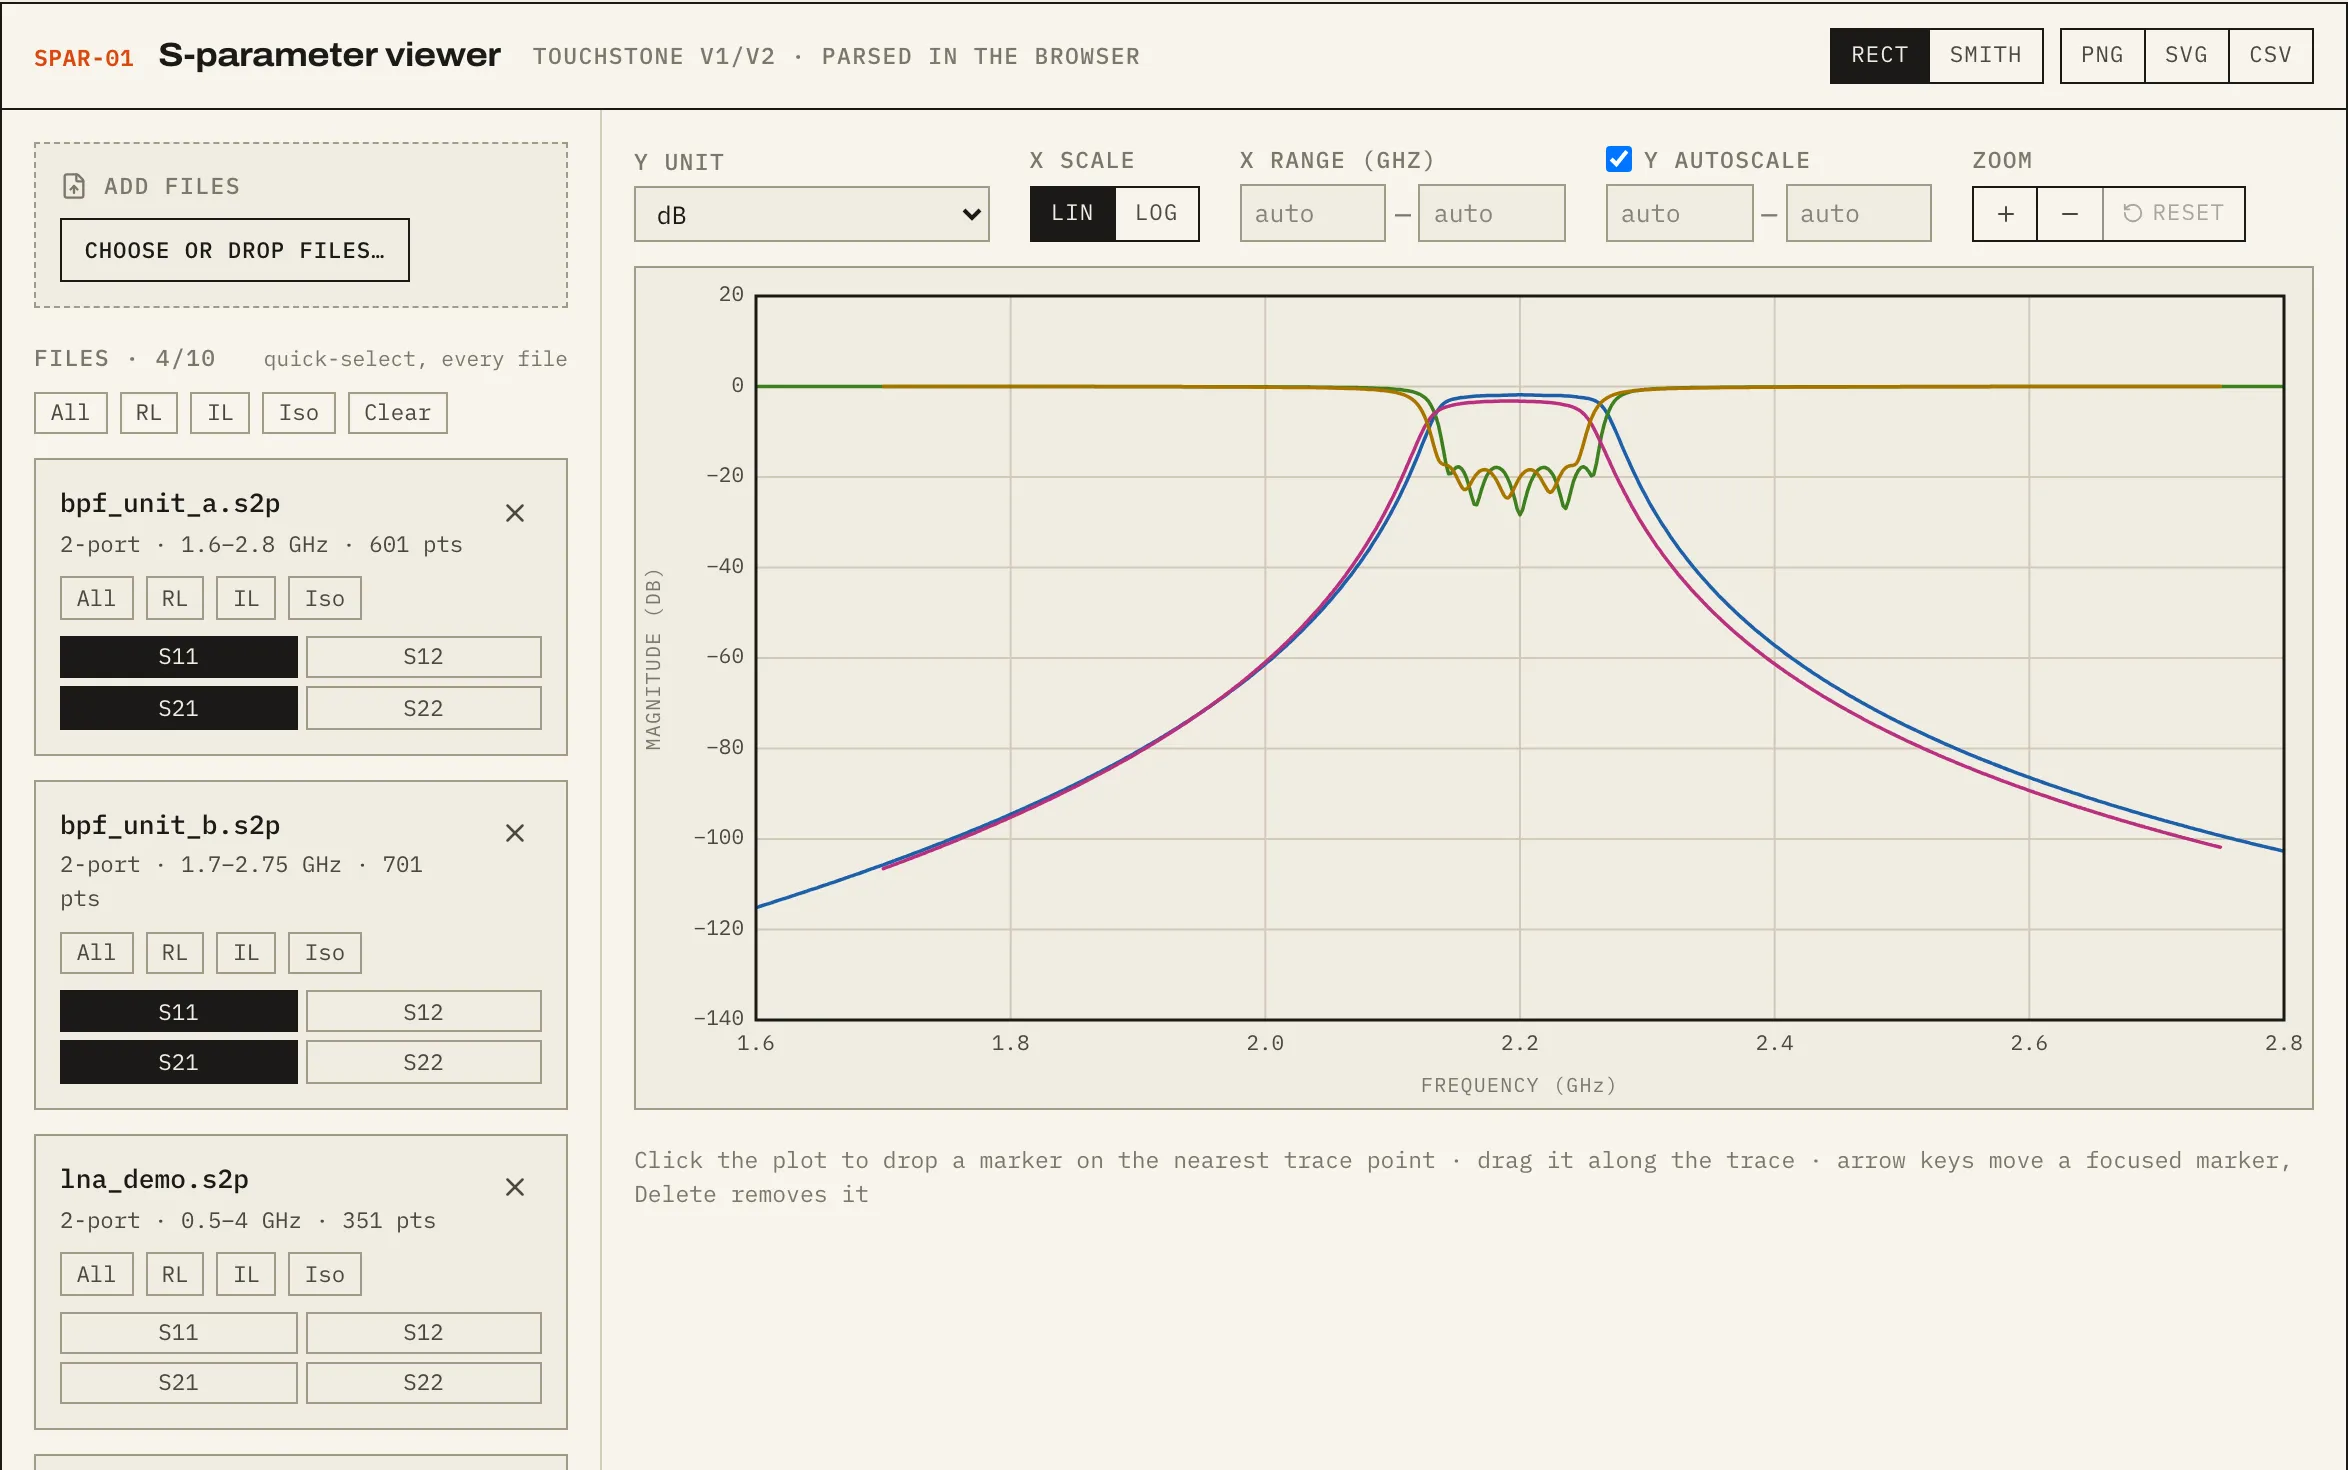Enable S21 trace of lna_demo.s2p
Image resolution: width=2348 pixels, height=1470 pixels.
(179, 1383)
